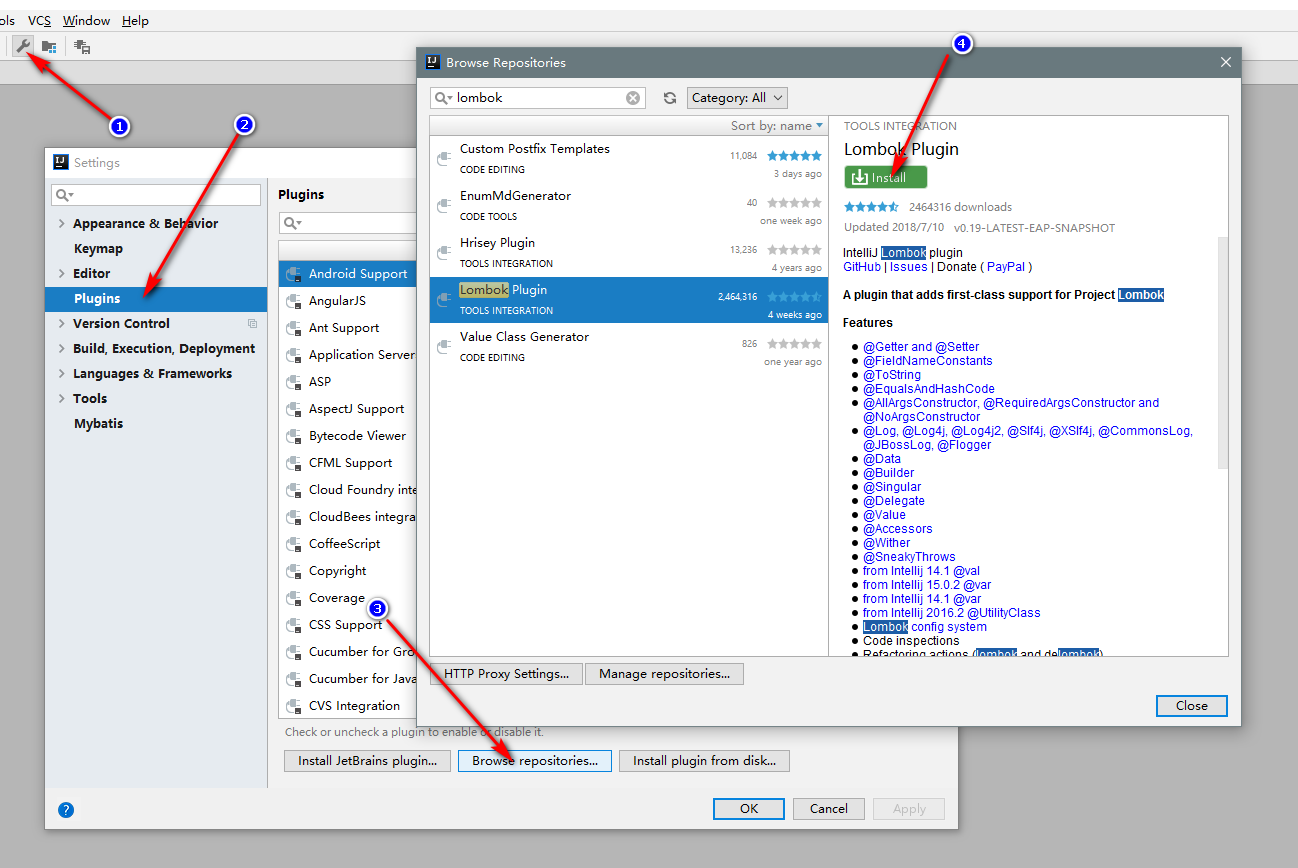Expand Appearance & Behavior settings node
1298x868 pixels.
coord(62,224)
